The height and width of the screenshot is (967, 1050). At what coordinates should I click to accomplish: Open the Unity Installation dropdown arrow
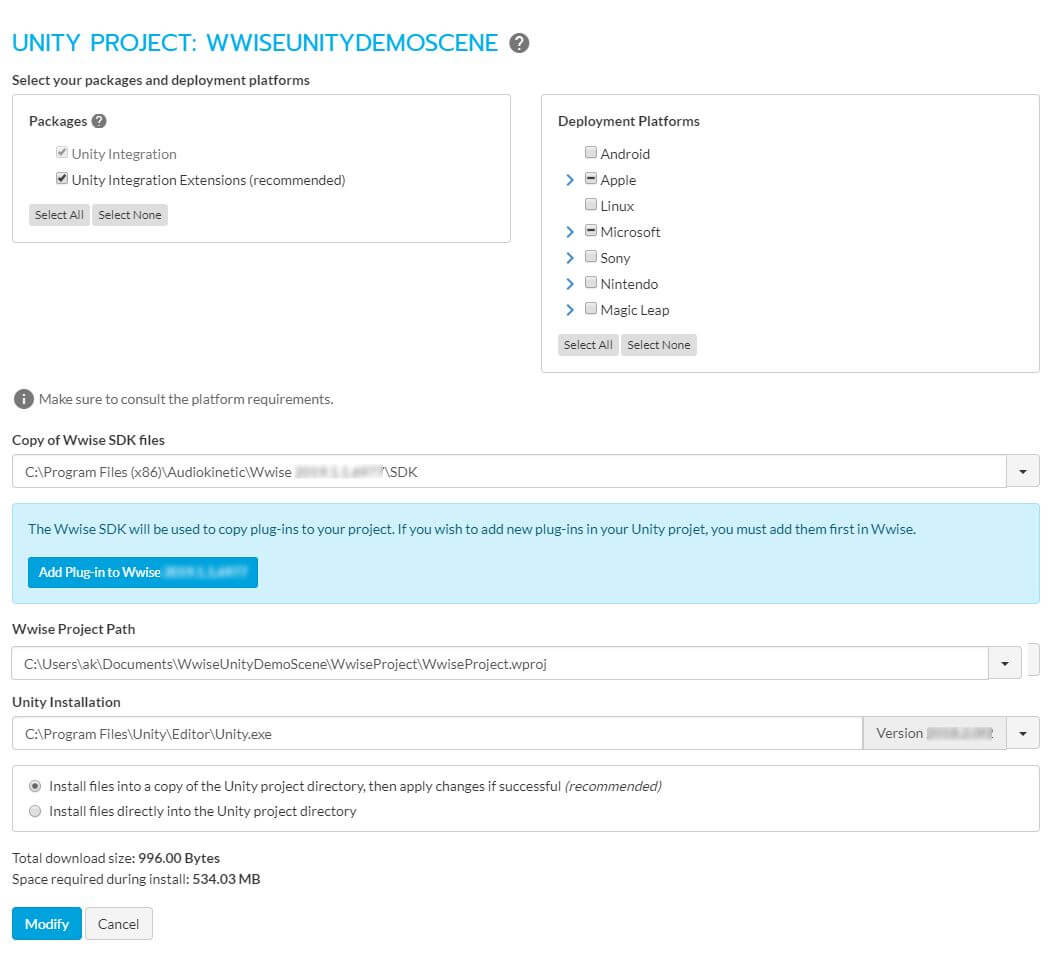click(x=1023, y=734)
